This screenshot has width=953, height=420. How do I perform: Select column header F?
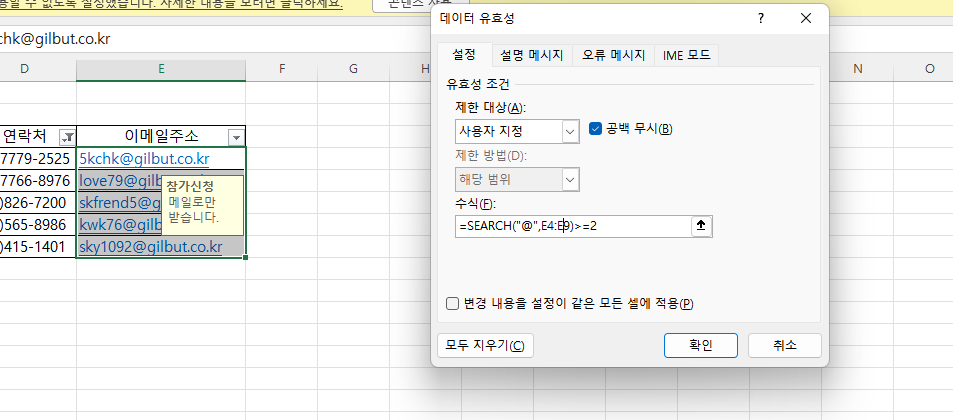[x=282, y=69]
